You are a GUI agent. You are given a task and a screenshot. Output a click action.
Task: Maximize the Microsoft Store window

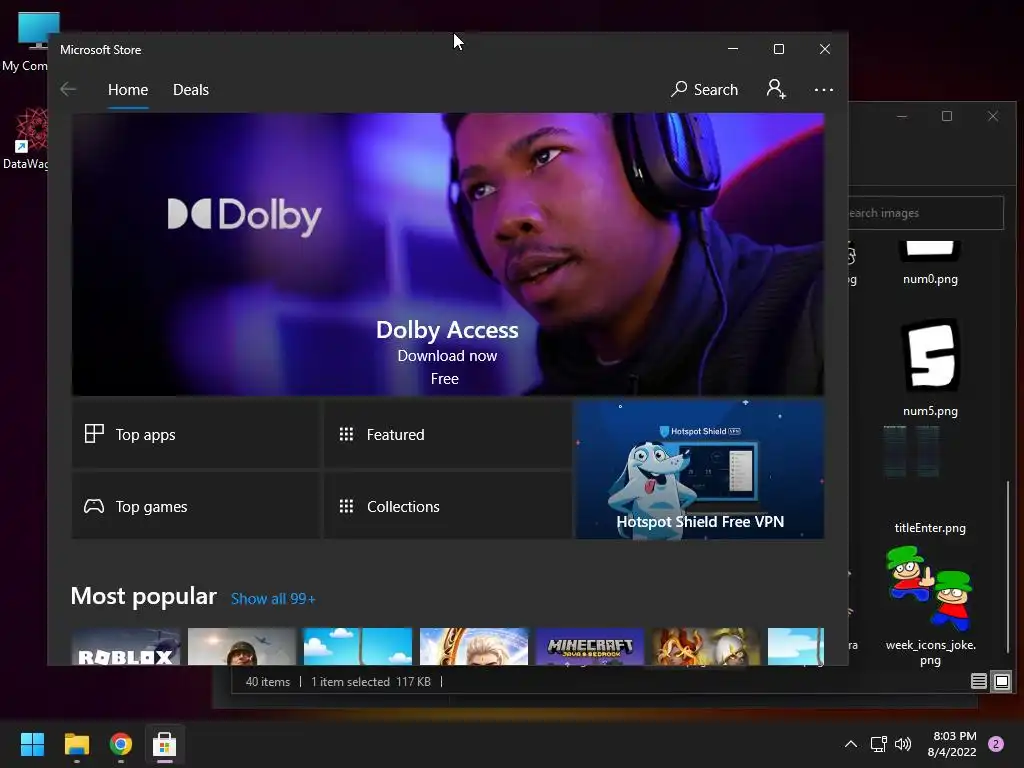778,49
